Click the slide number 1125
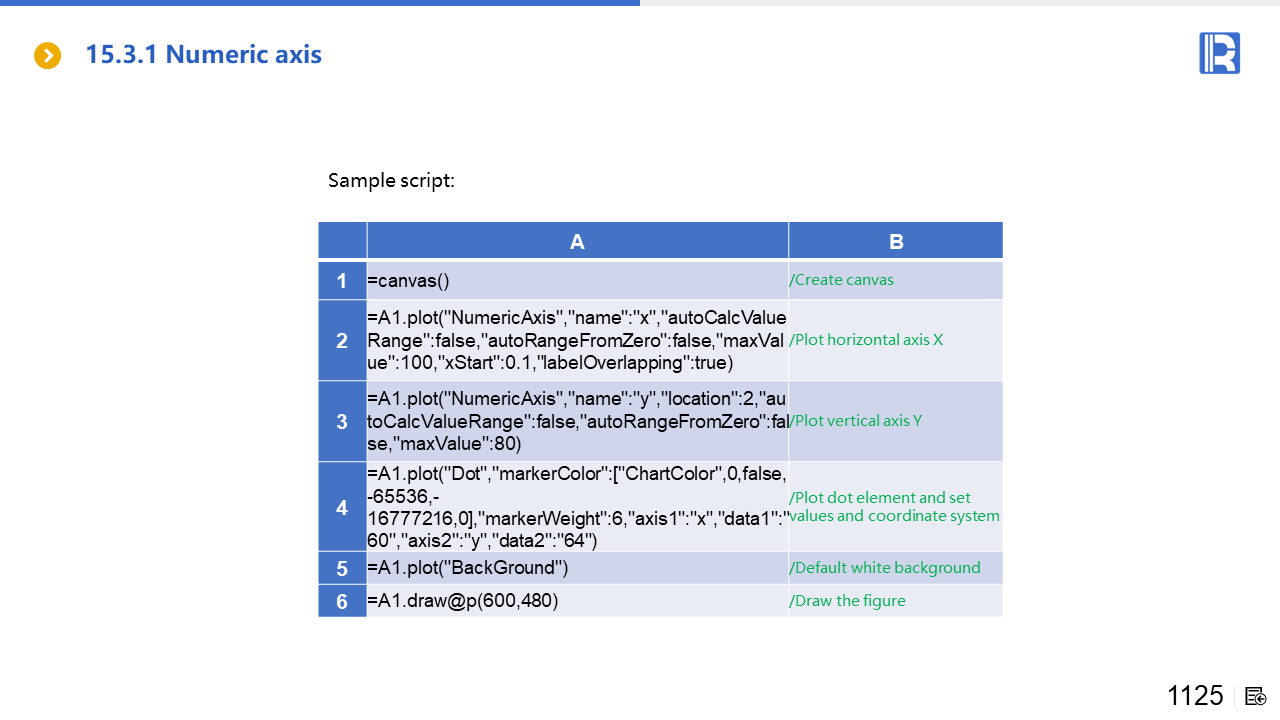Image resolution: width=1280 pixels, height=720 pixels. coord(1195,696)
